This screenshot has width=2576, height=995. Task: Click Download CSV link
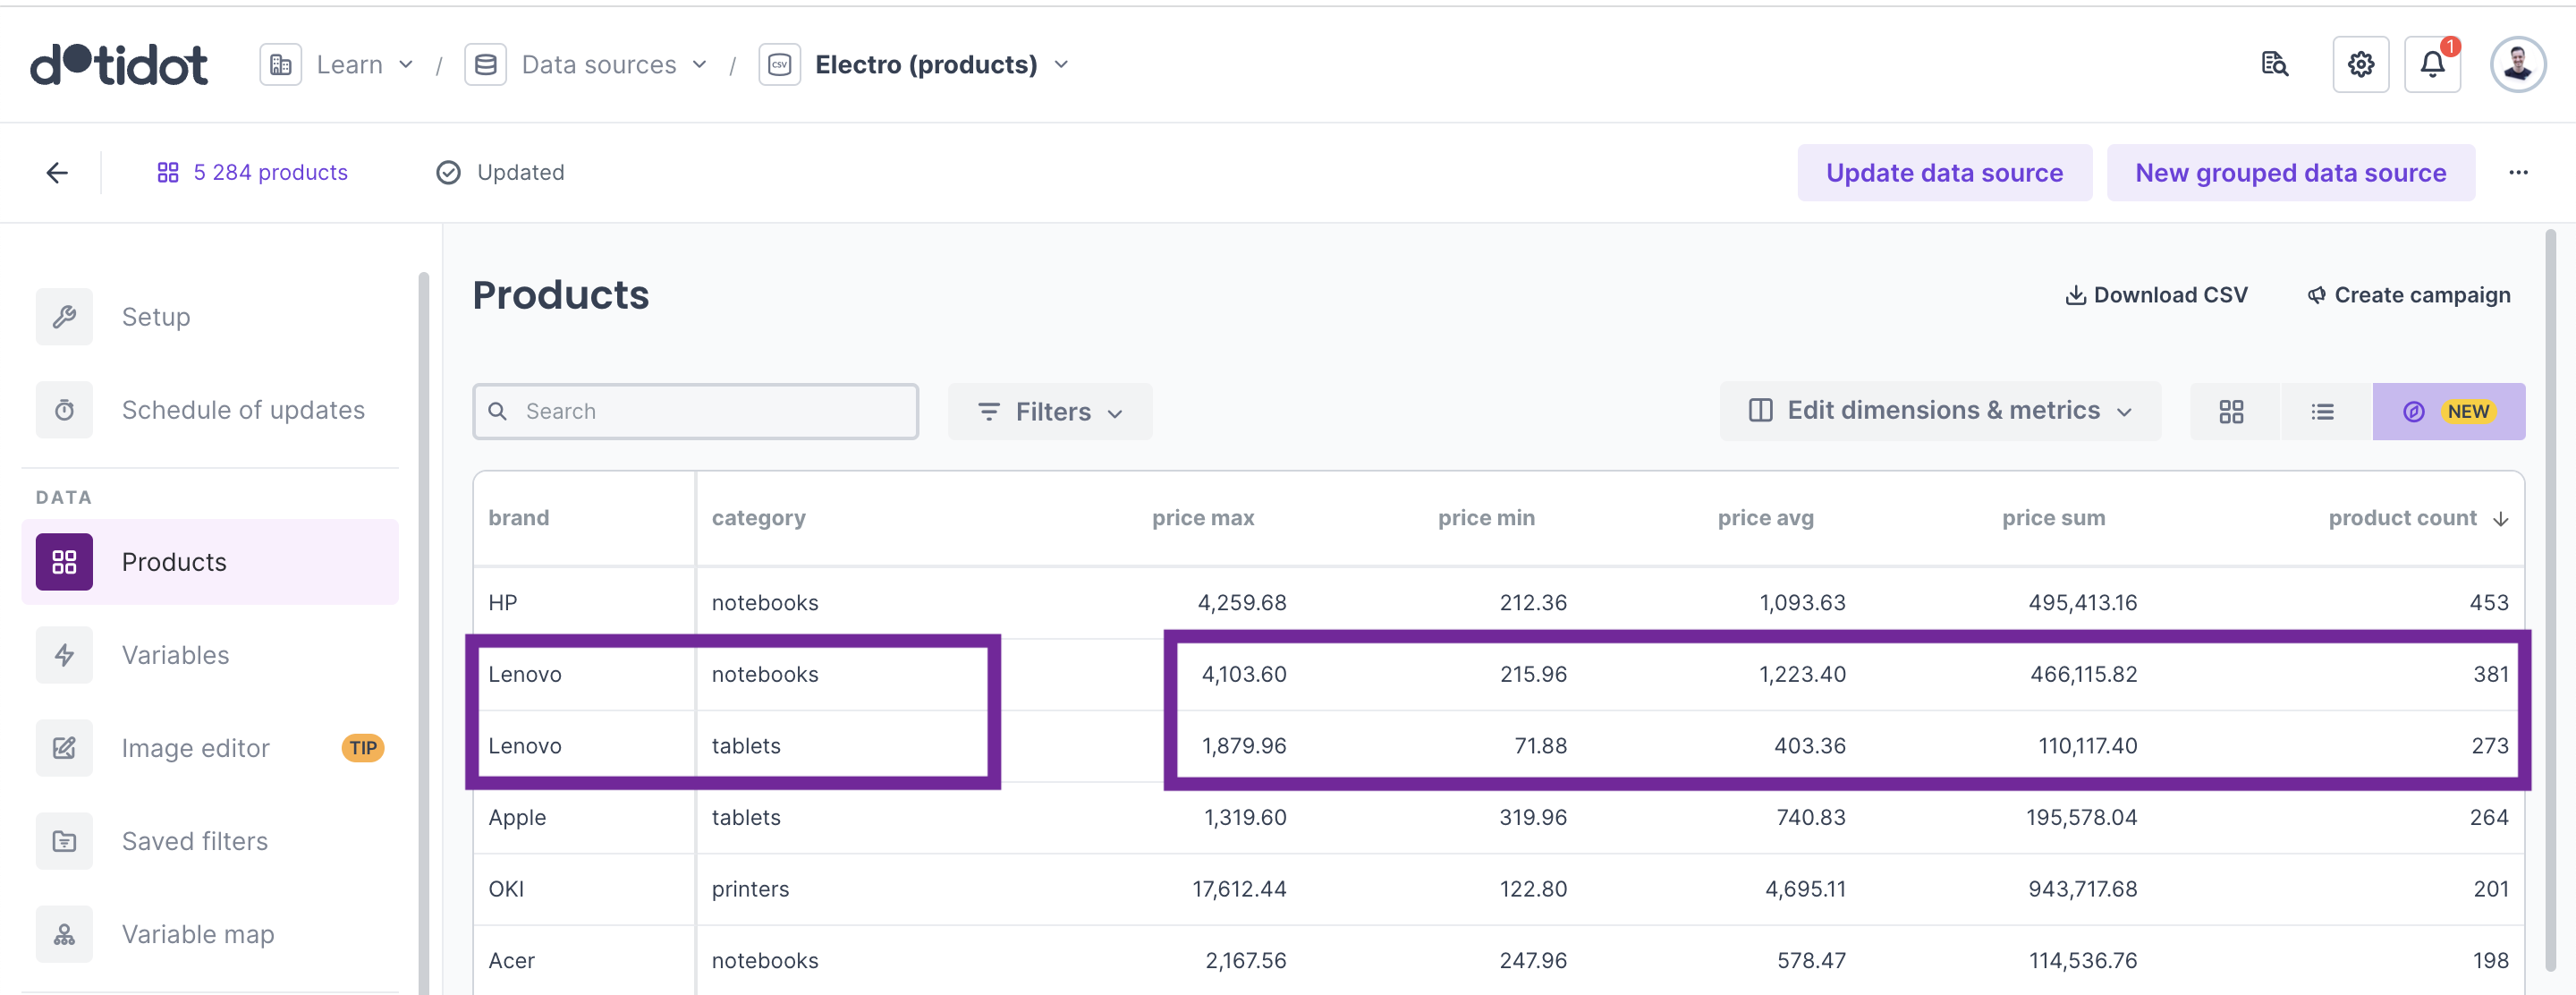pyautogui.click(x=2156, y=295)
